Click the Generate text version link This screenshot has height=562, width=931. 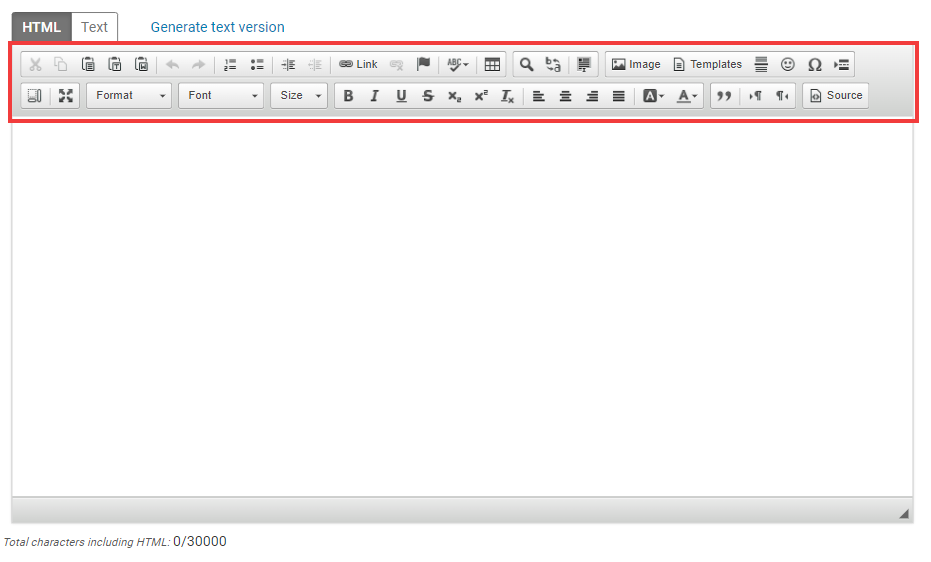[217, 27]
